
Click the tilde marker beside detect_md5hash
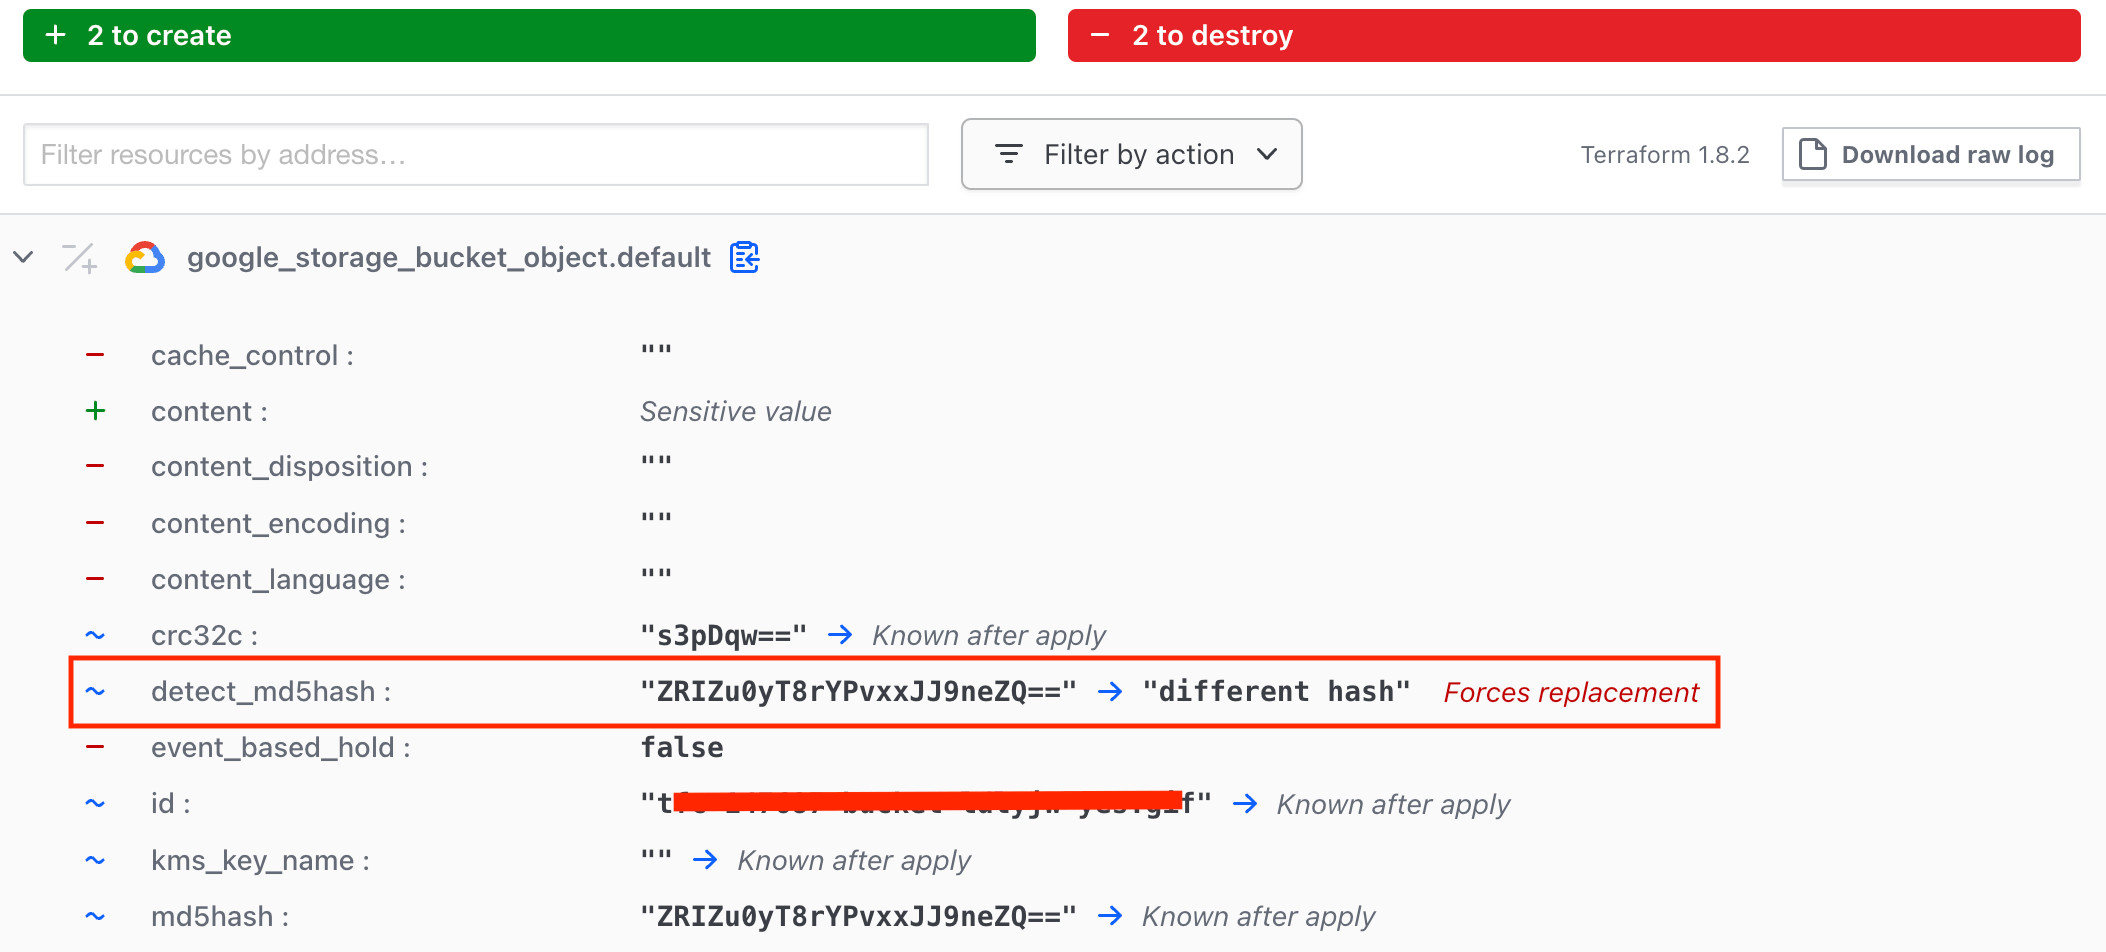(95, 691)
